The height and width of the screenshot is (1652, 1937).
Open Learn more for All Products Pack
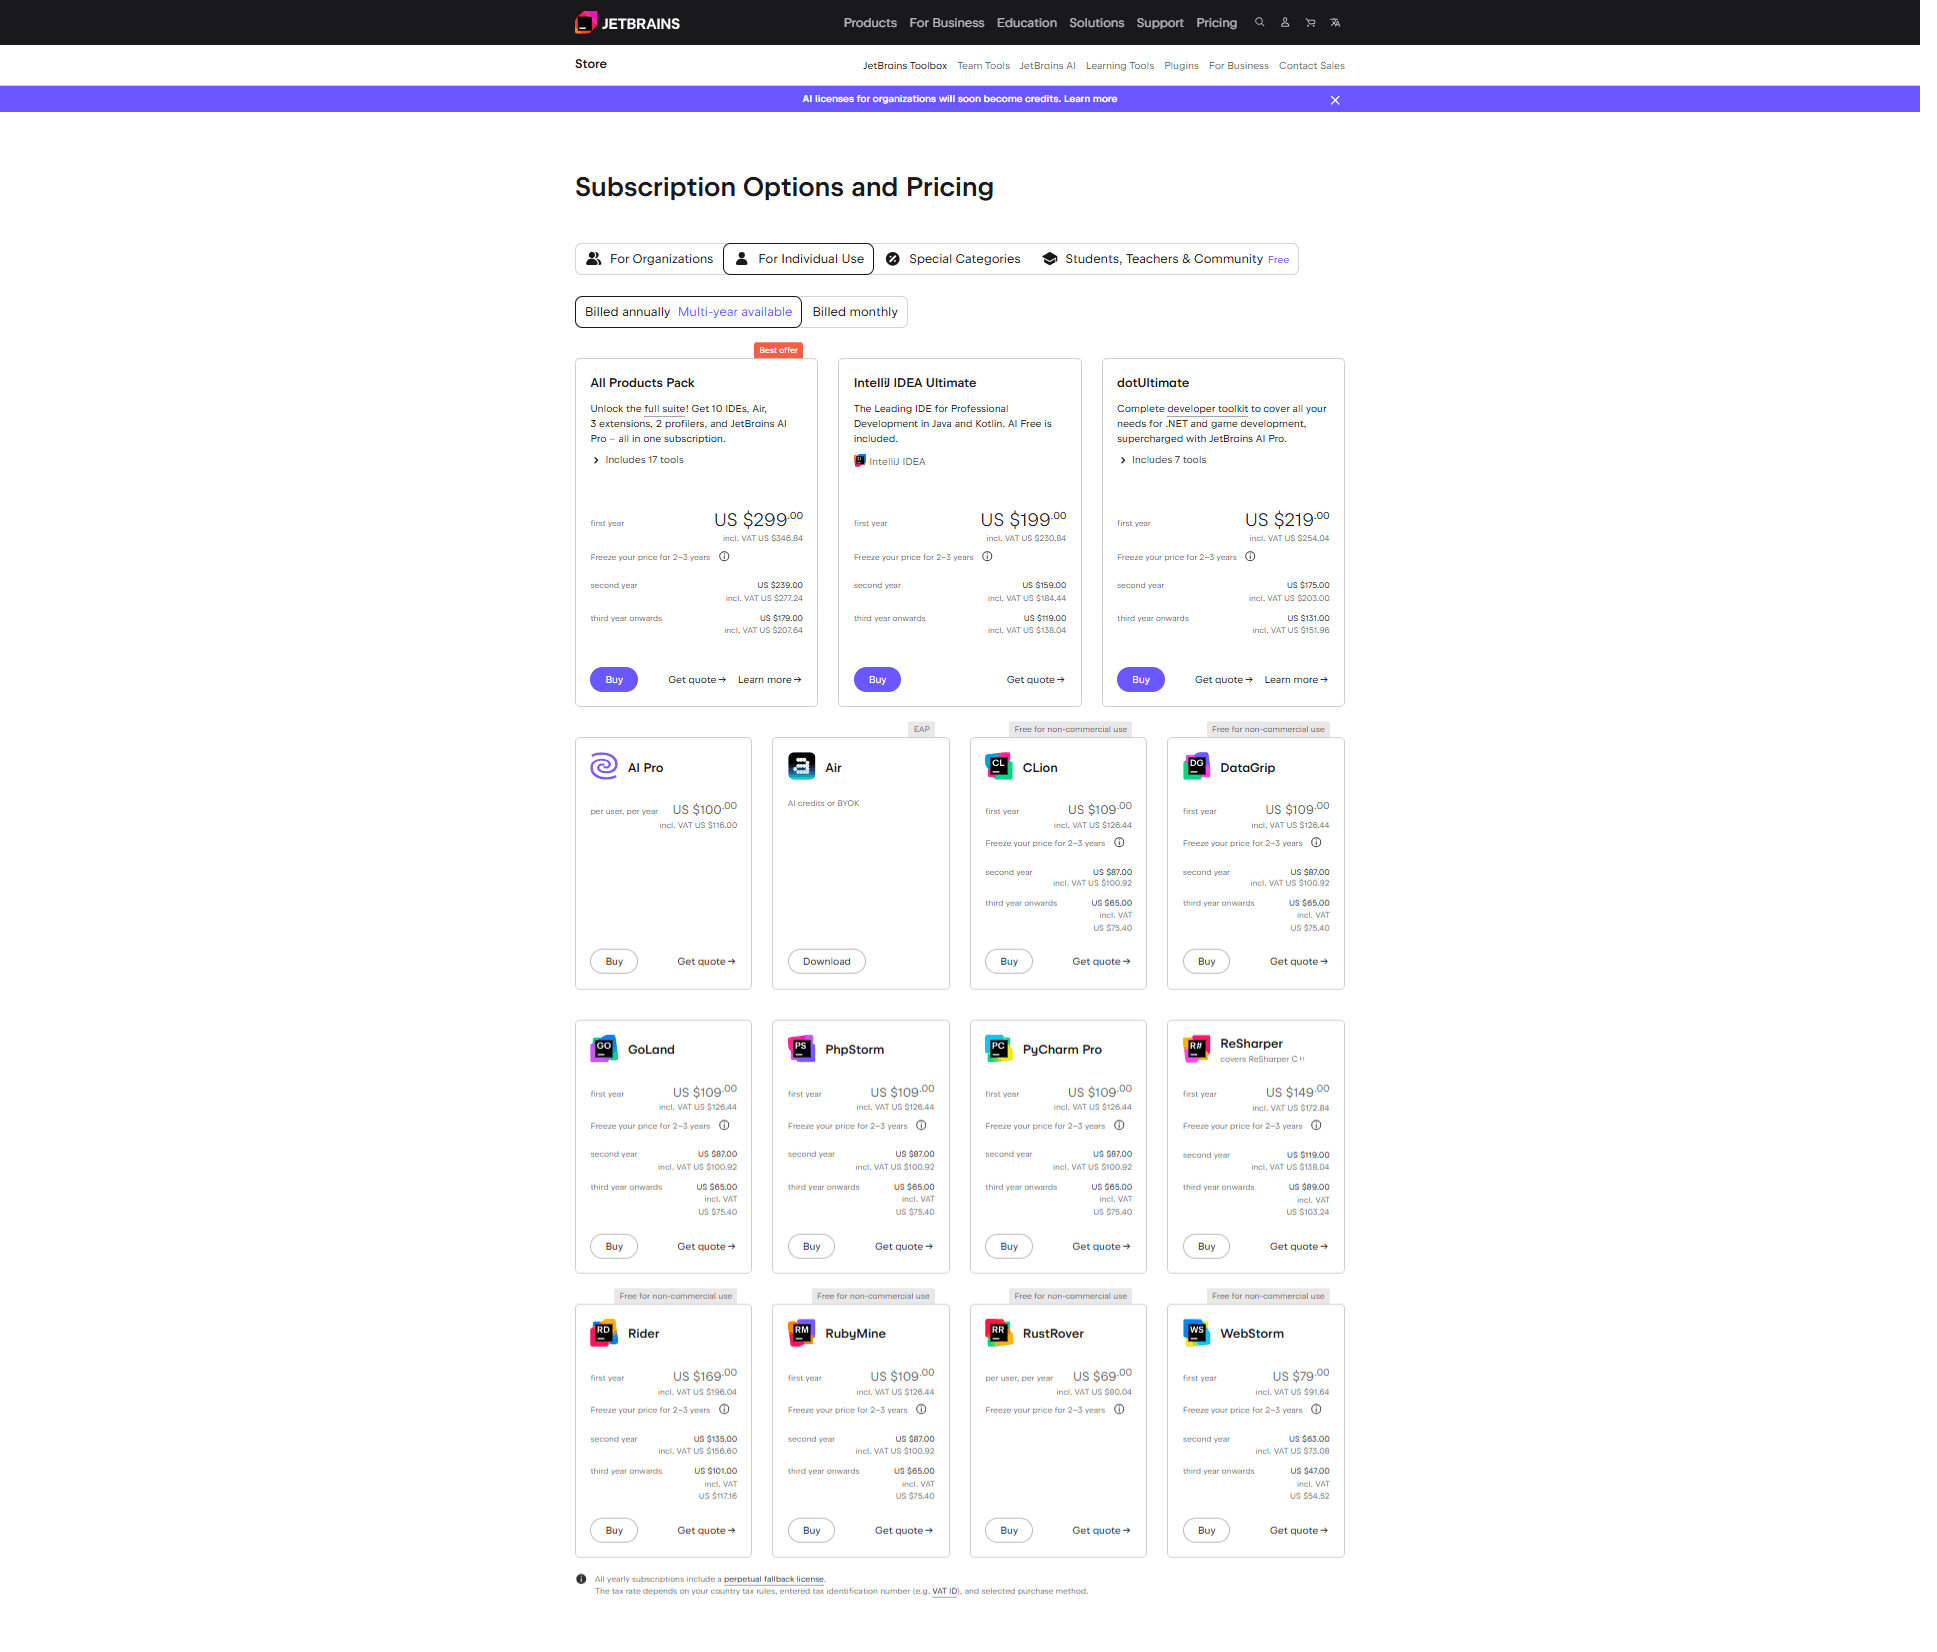(x=770, y=680)
